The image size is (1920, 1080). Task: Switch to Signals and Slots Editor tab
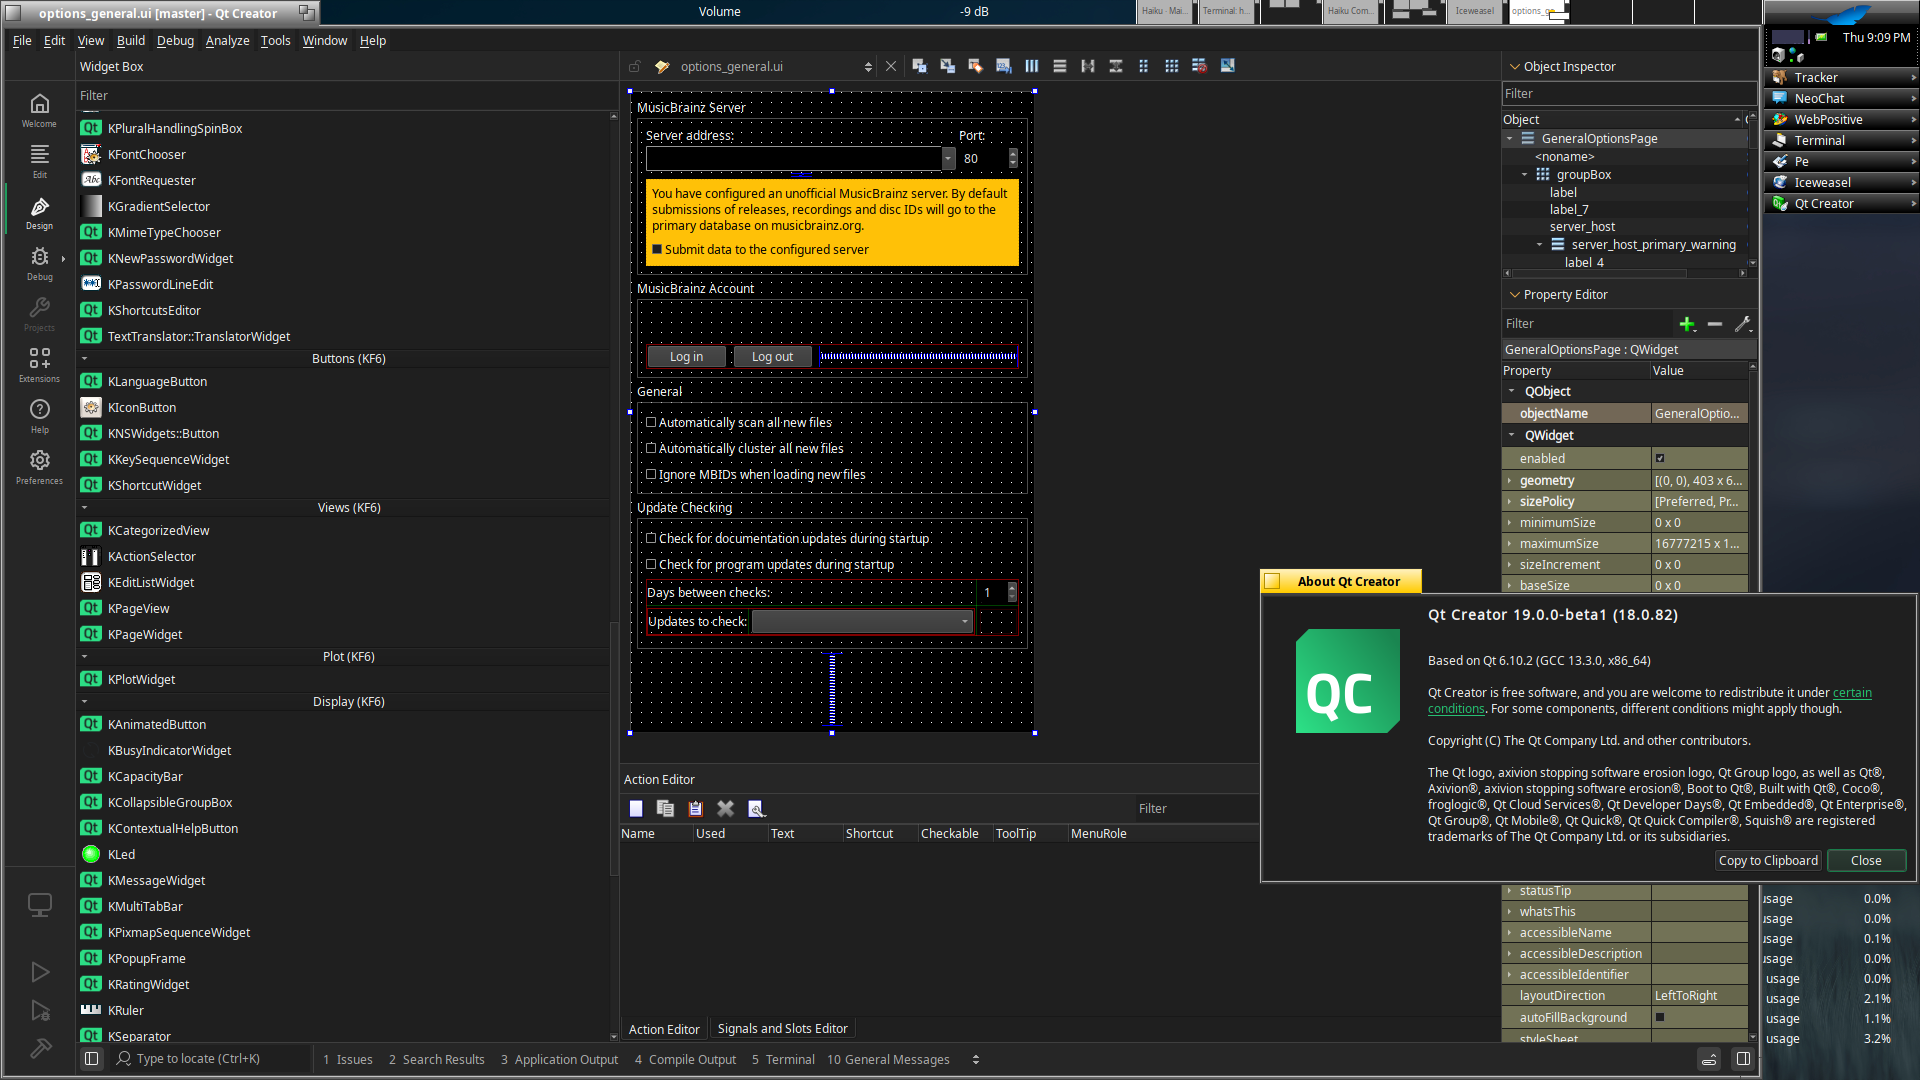click(782, 1029)
